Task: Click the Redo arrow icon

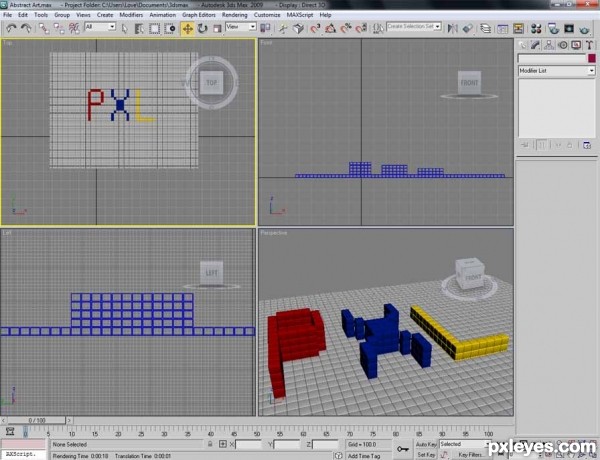Action: tap(26, 28)
